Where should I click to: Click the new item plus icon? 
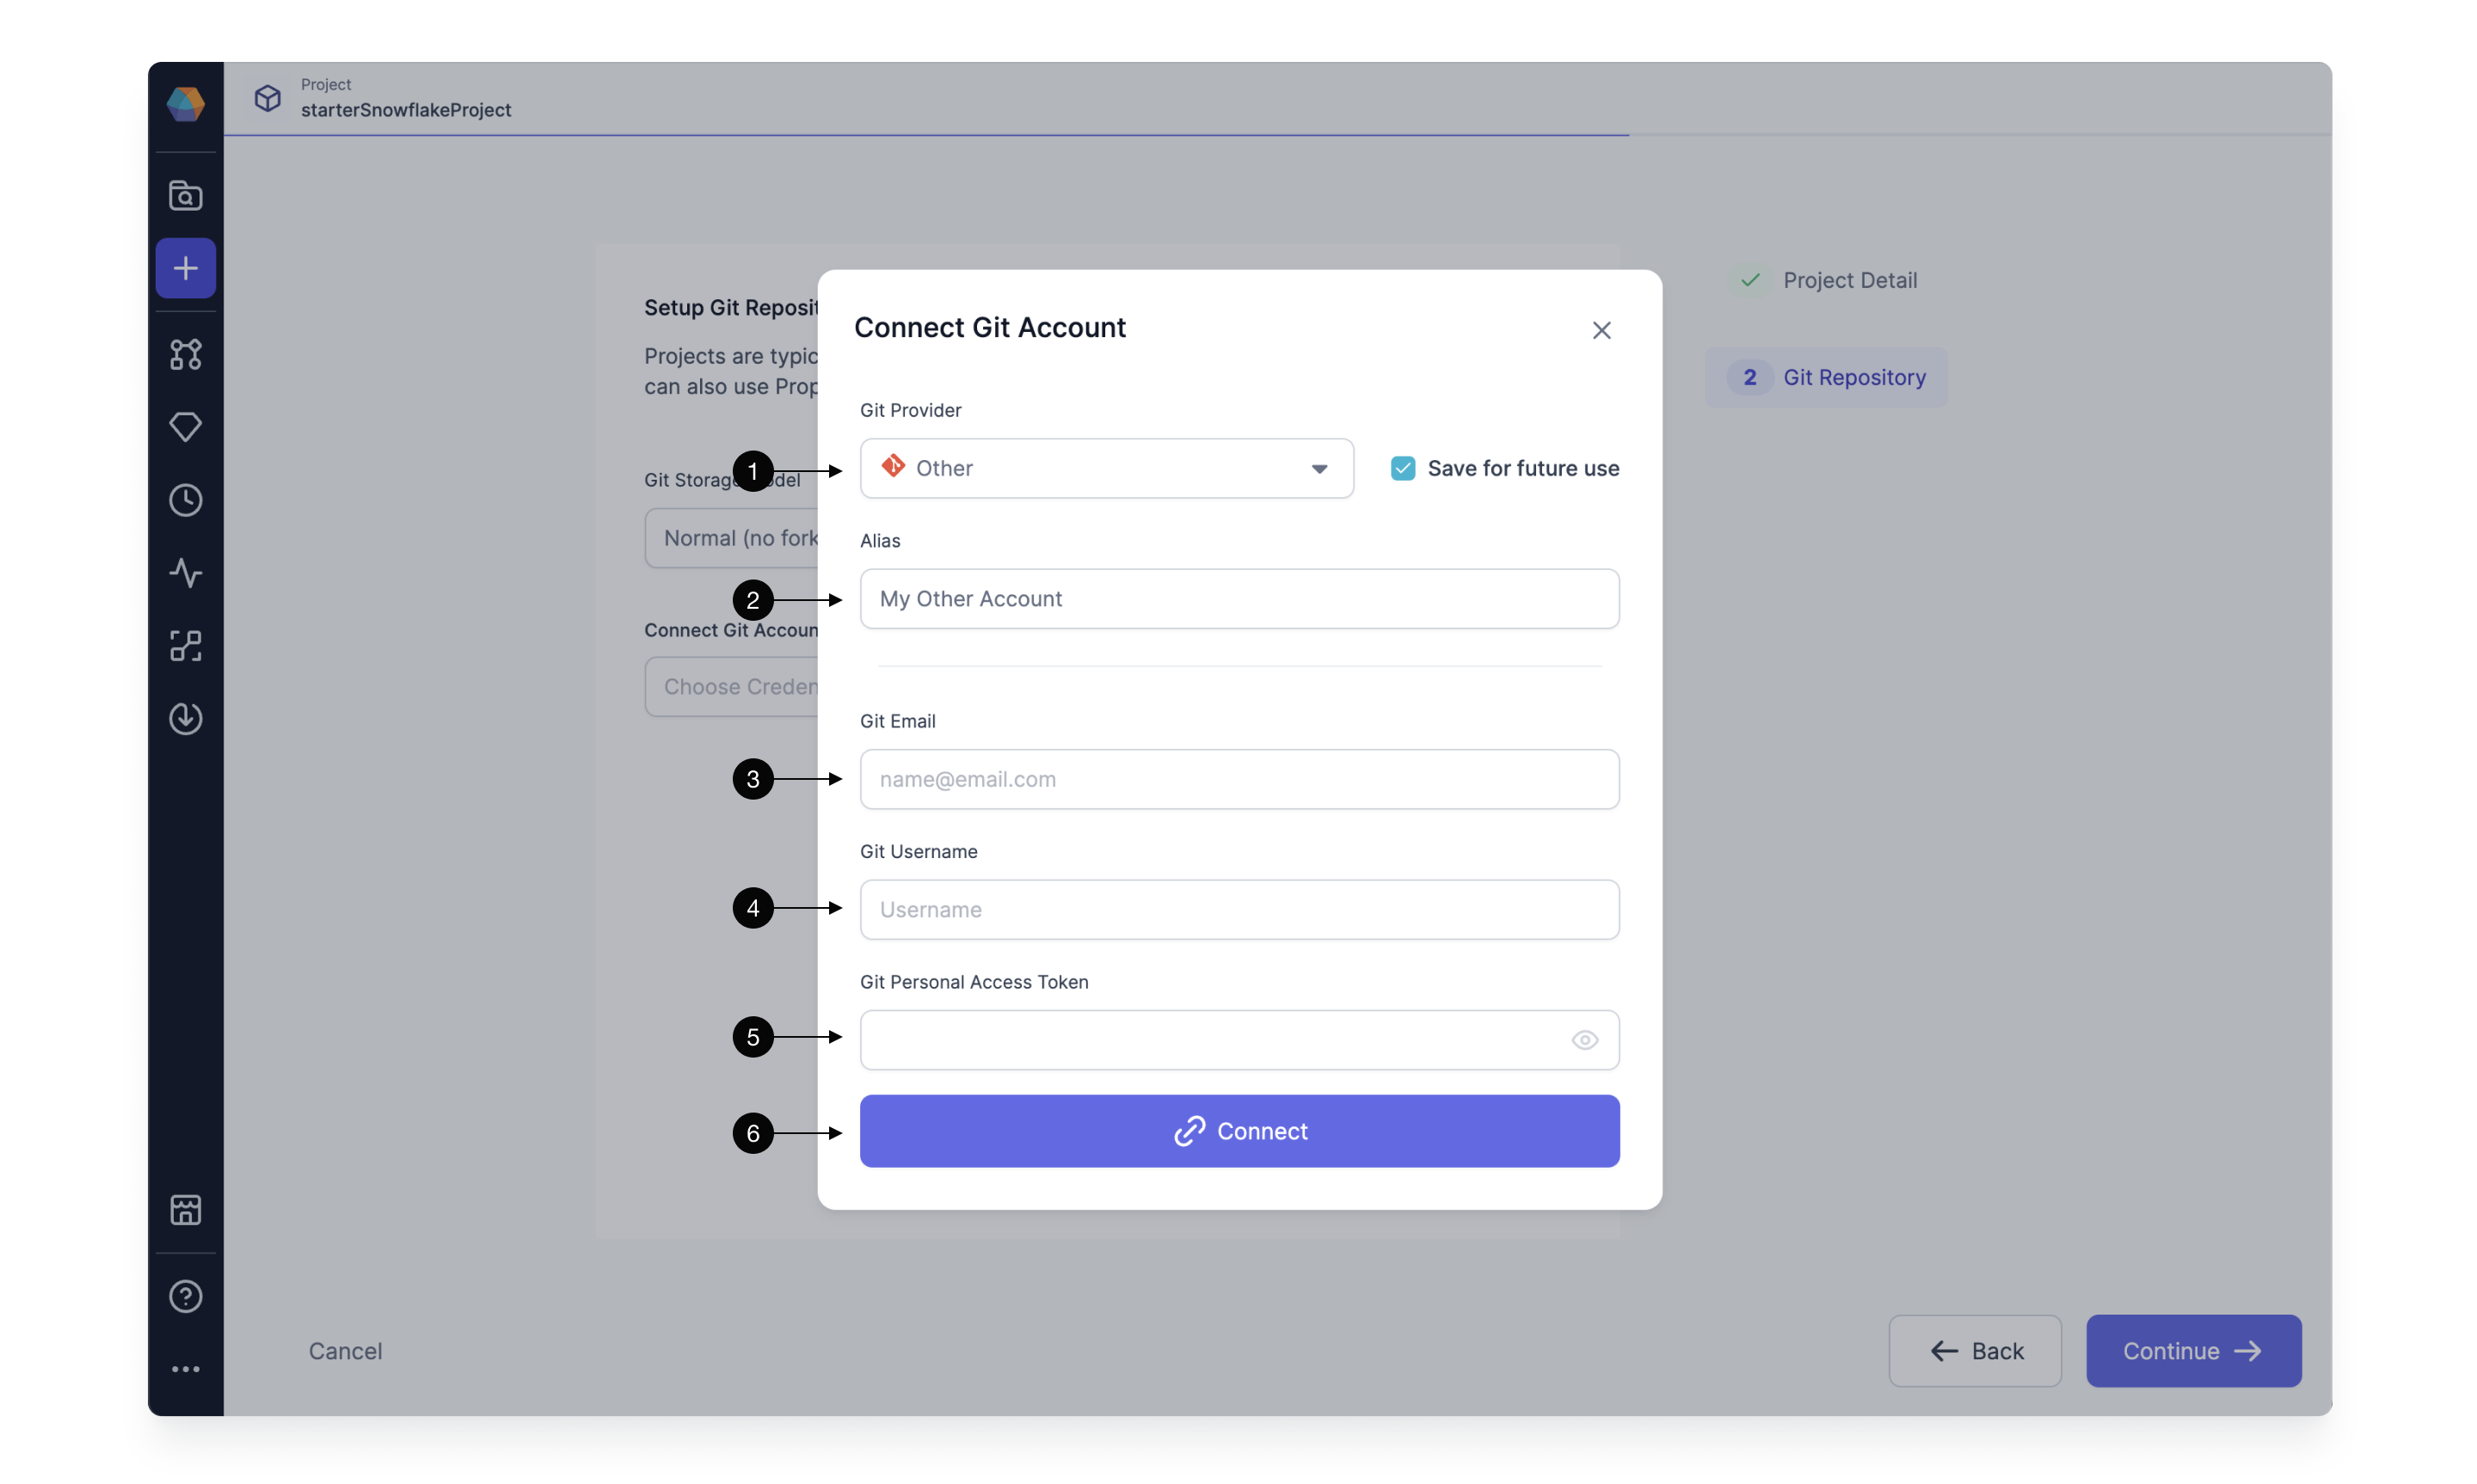click(x=184, y=267)
